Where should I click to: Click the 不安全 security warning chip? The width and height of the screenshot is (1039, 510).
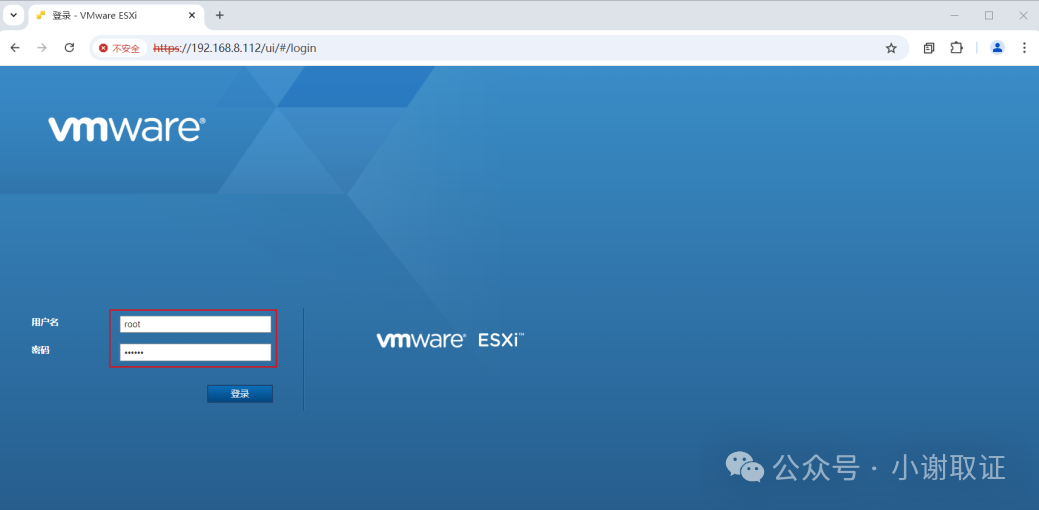pyautogui.click(x=119, y=48)
